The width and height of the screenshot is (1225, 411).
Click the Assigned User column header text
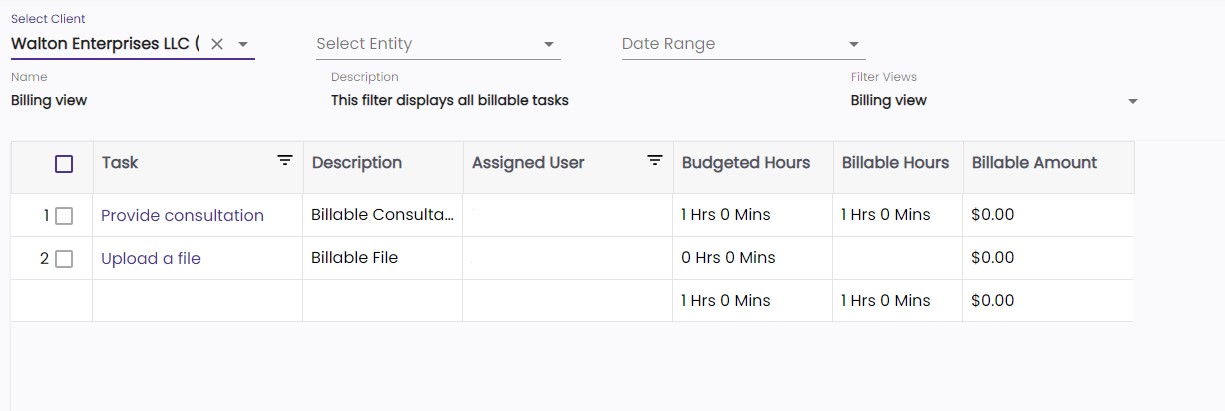coord(528,163)
